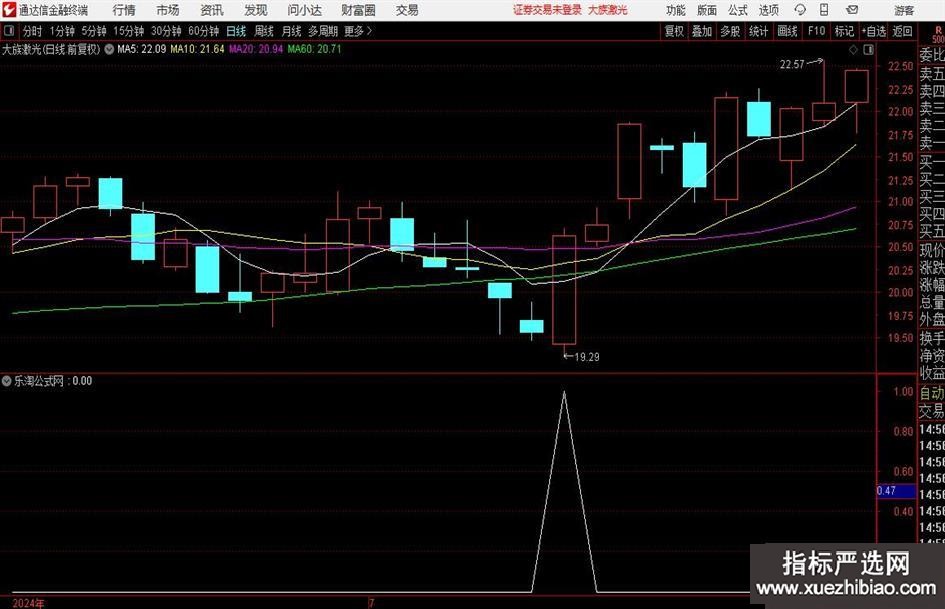Toggle 复权 price adjustment

tap(674, 31)
